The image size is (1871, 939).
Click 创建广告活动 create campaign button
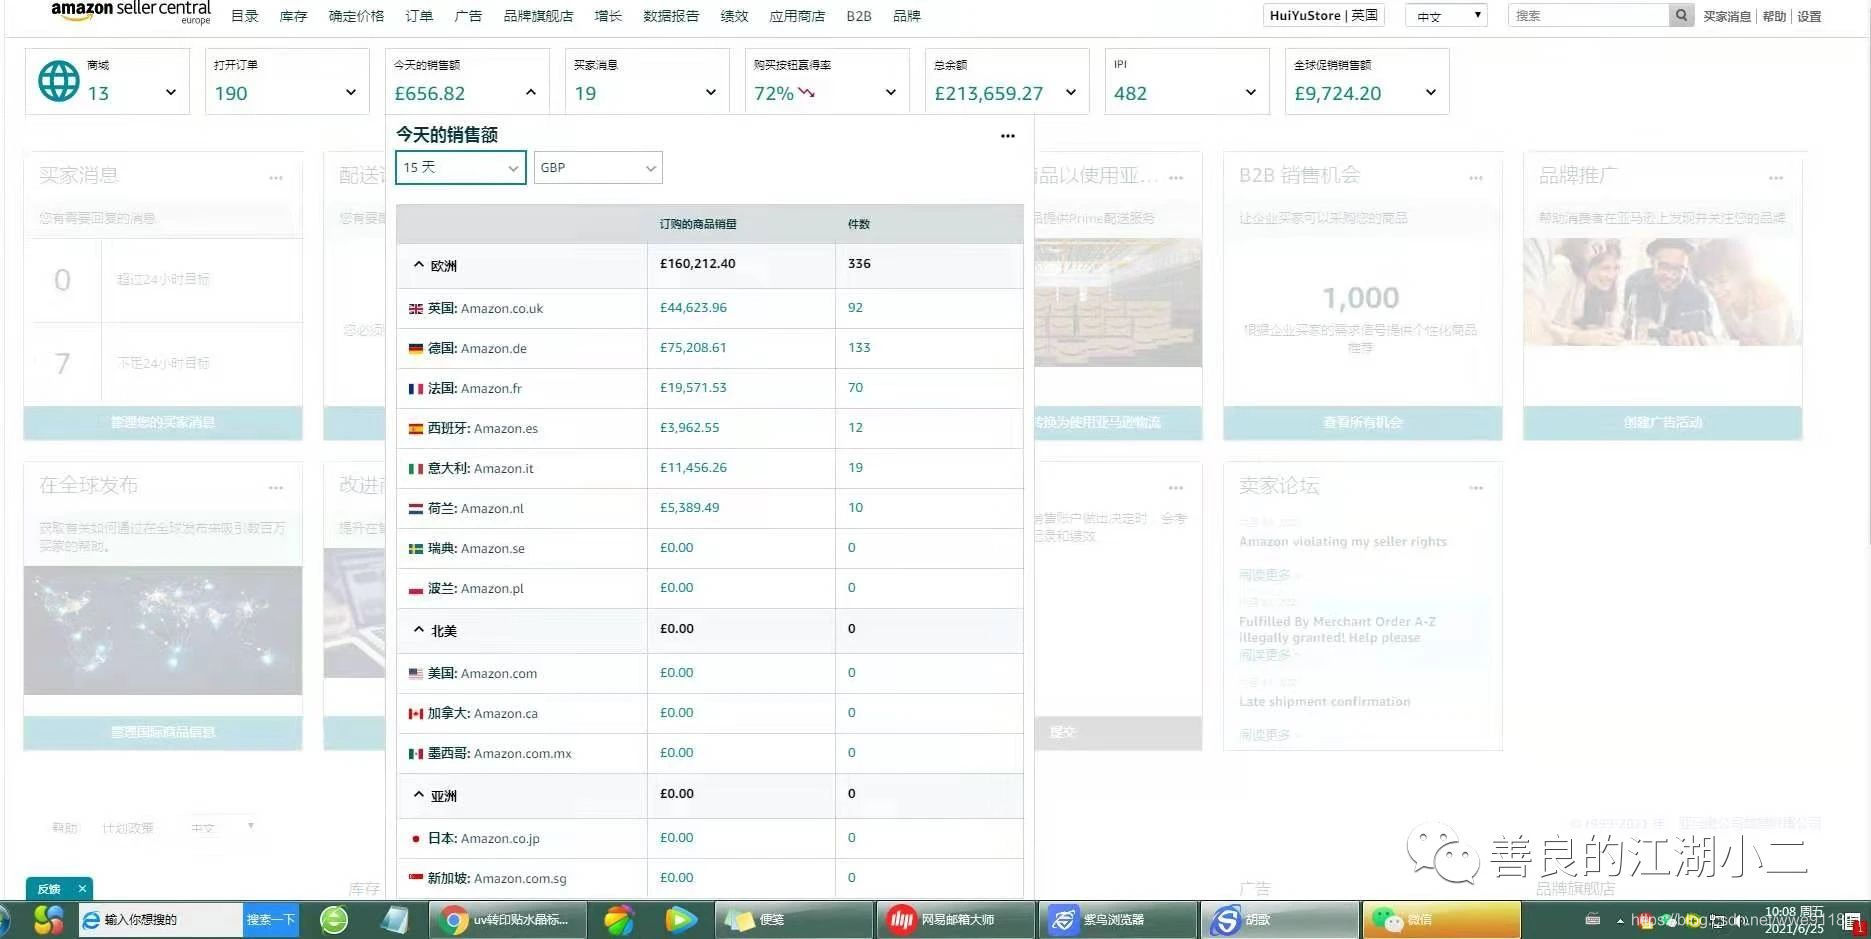click(1662, 423)
